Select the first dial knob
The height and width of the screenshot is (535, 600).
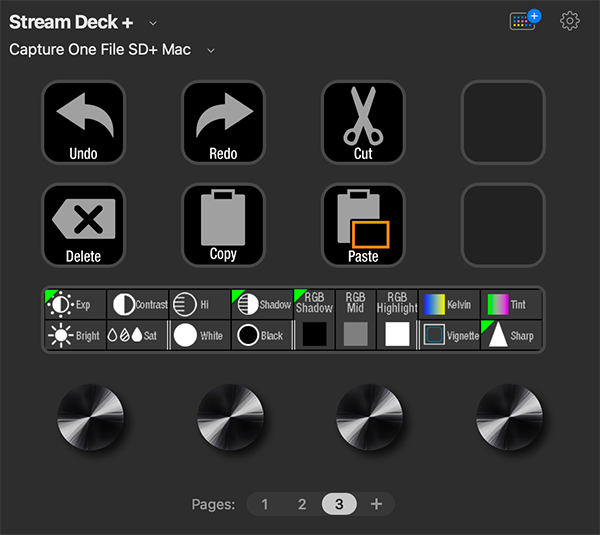(x=91, y=417)
